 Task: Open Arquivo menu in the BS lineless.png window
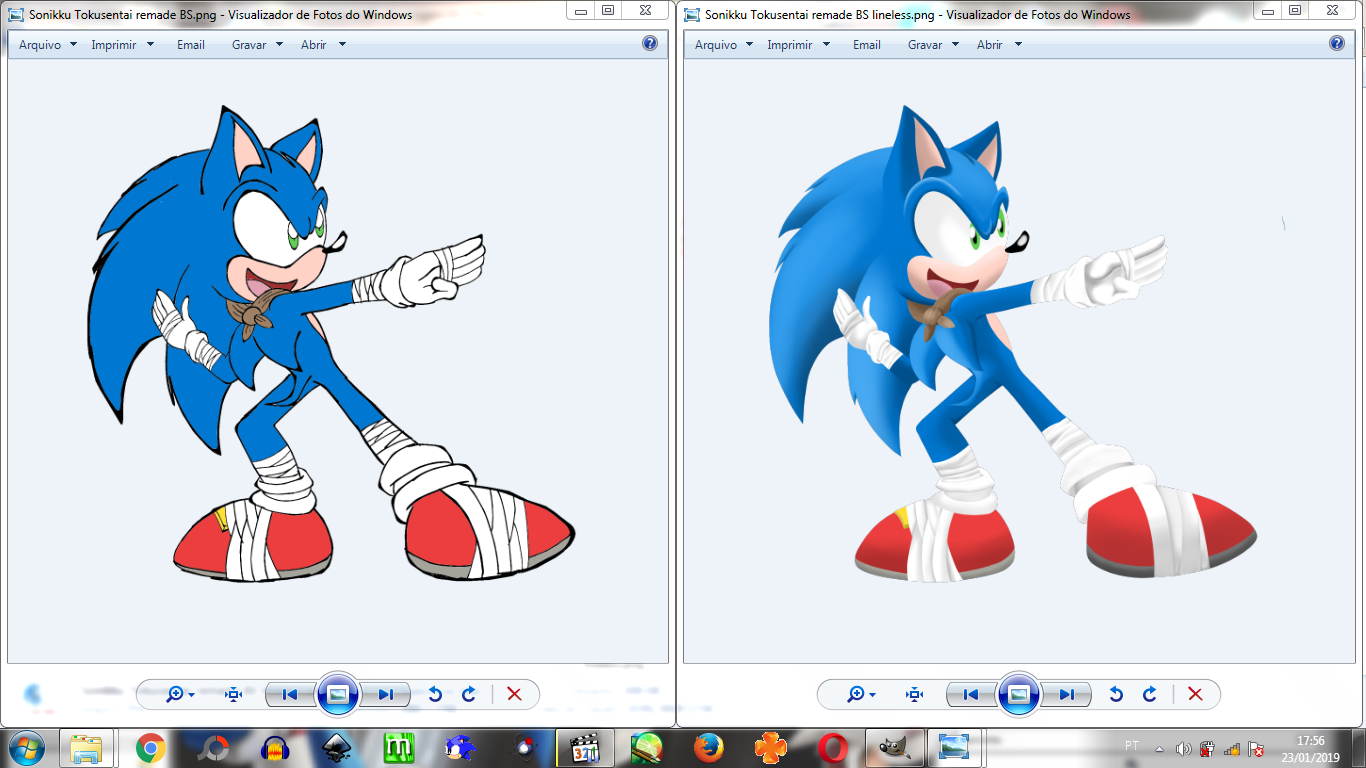pos(724,45)
